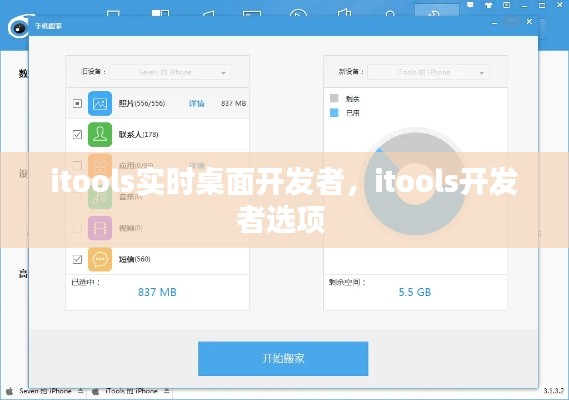569x400 pixels.
Task: Click the blue used-space legend swatch
Action: (x=334, y=113)
